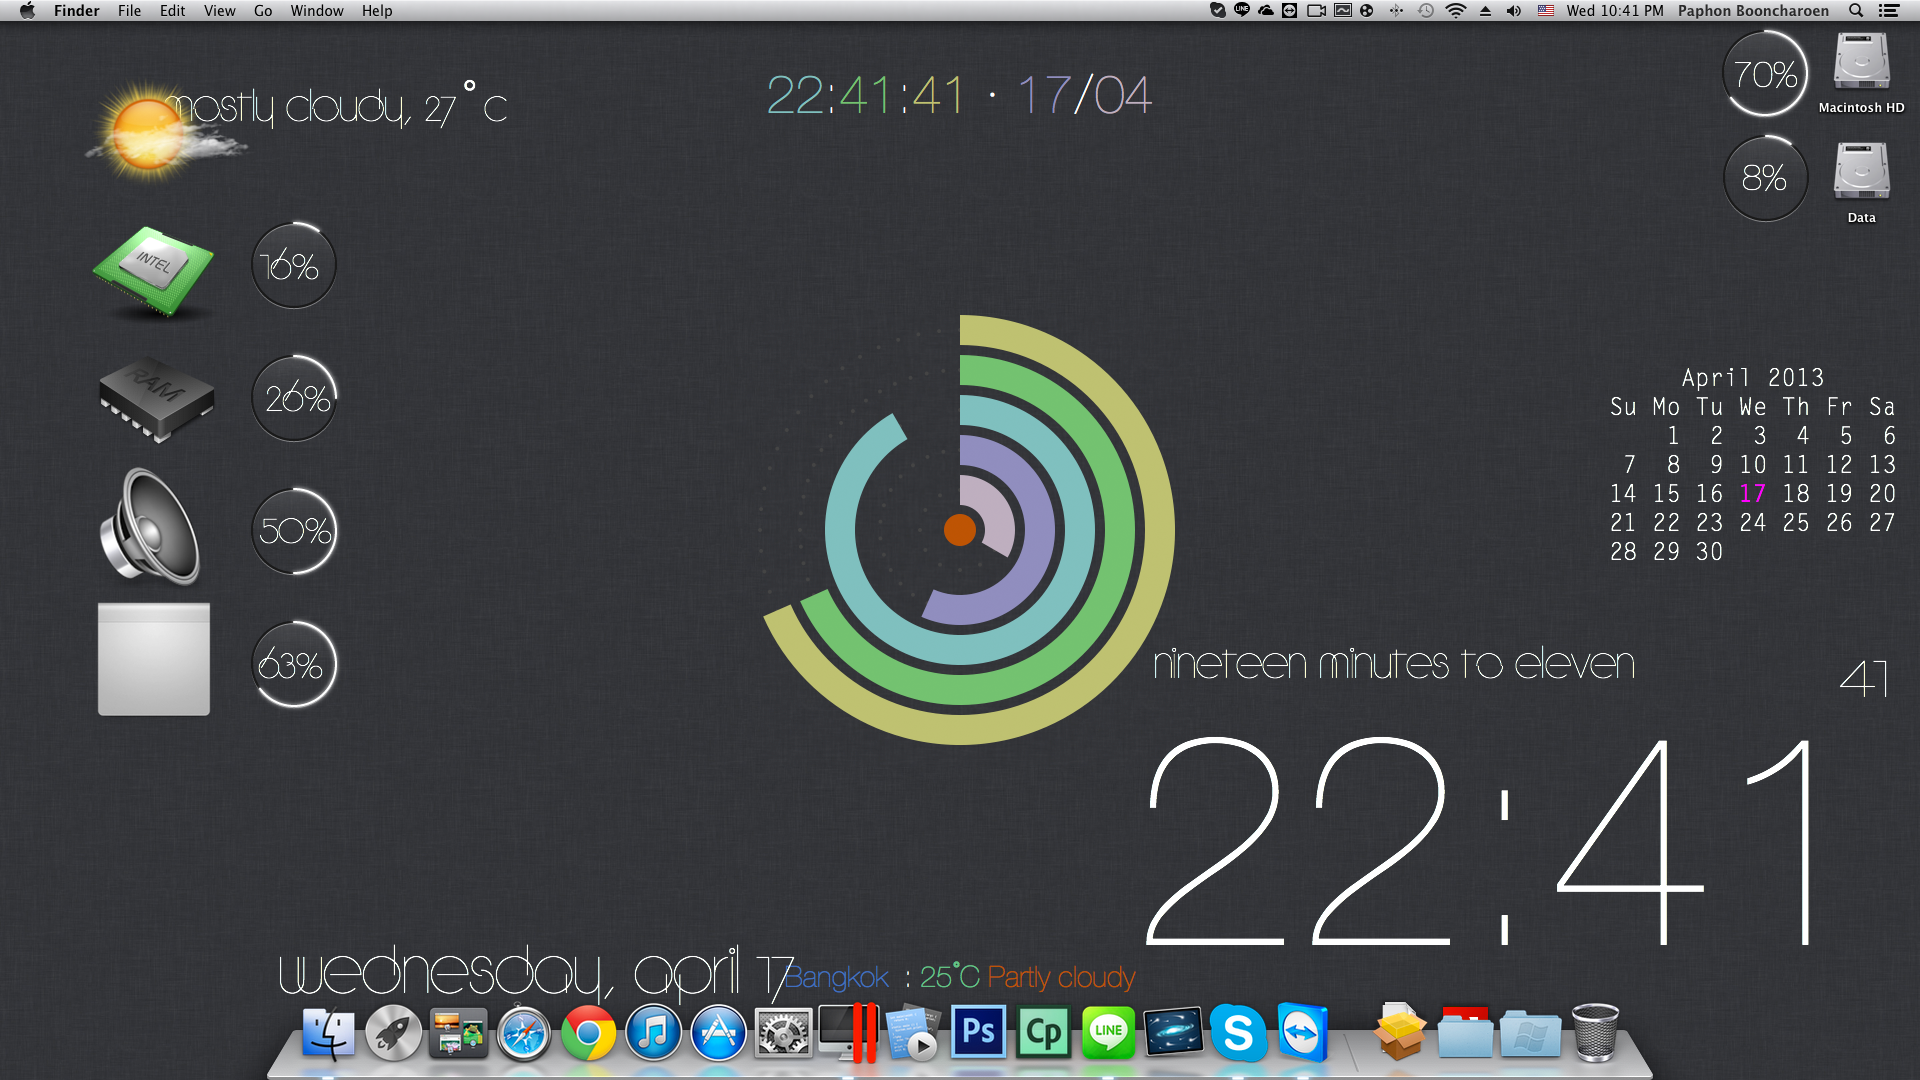Open the Window menu
This screenshot has width=1920, height=1080.
pyautogui.click(x=317, y=11)
